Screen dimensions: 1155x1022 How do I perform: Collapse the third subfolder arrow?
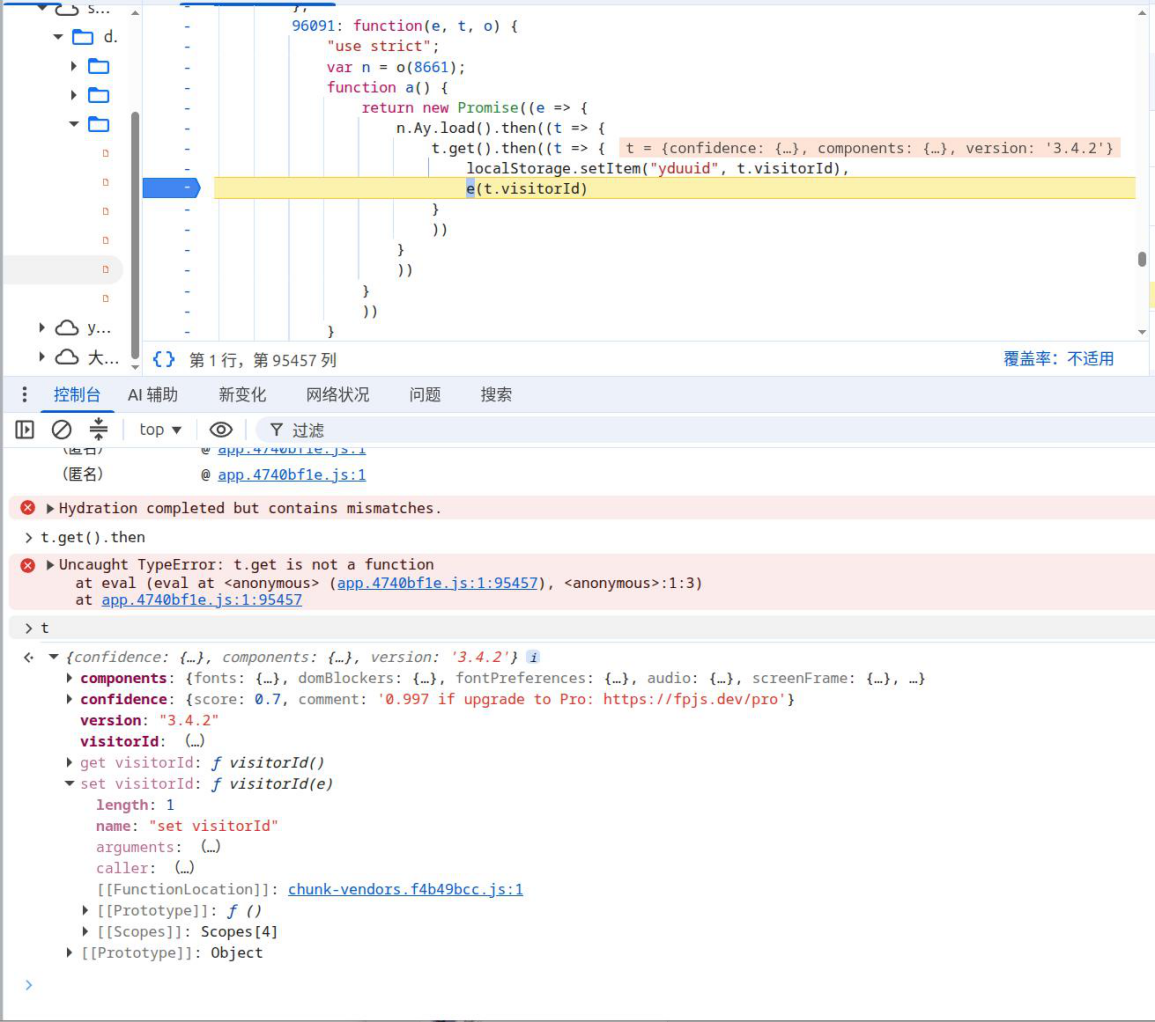pyautogui.click(x=74, y=124)
